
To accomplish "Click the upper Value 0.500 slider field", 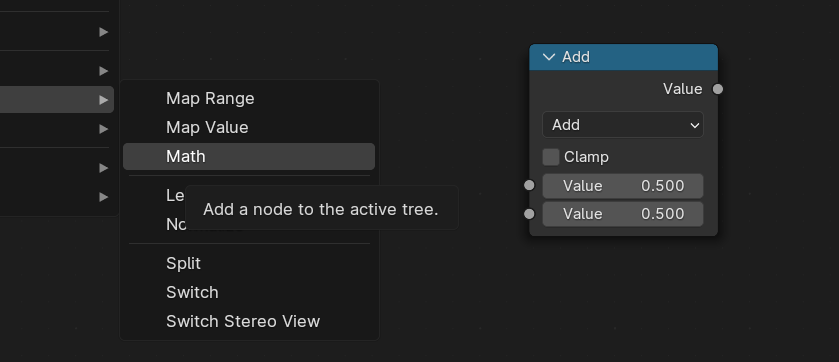I will (623, 186).
